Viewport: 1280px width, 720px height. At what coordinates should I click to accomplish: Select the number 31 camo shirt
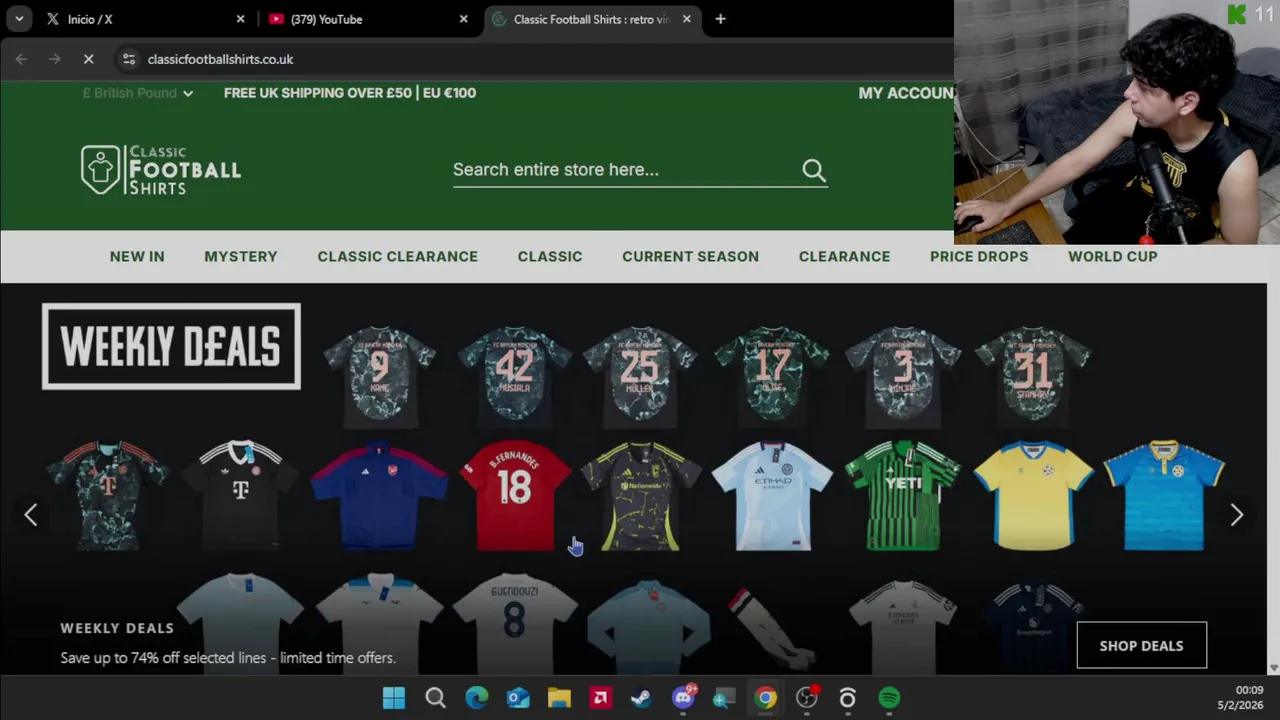coord(1033,375)
